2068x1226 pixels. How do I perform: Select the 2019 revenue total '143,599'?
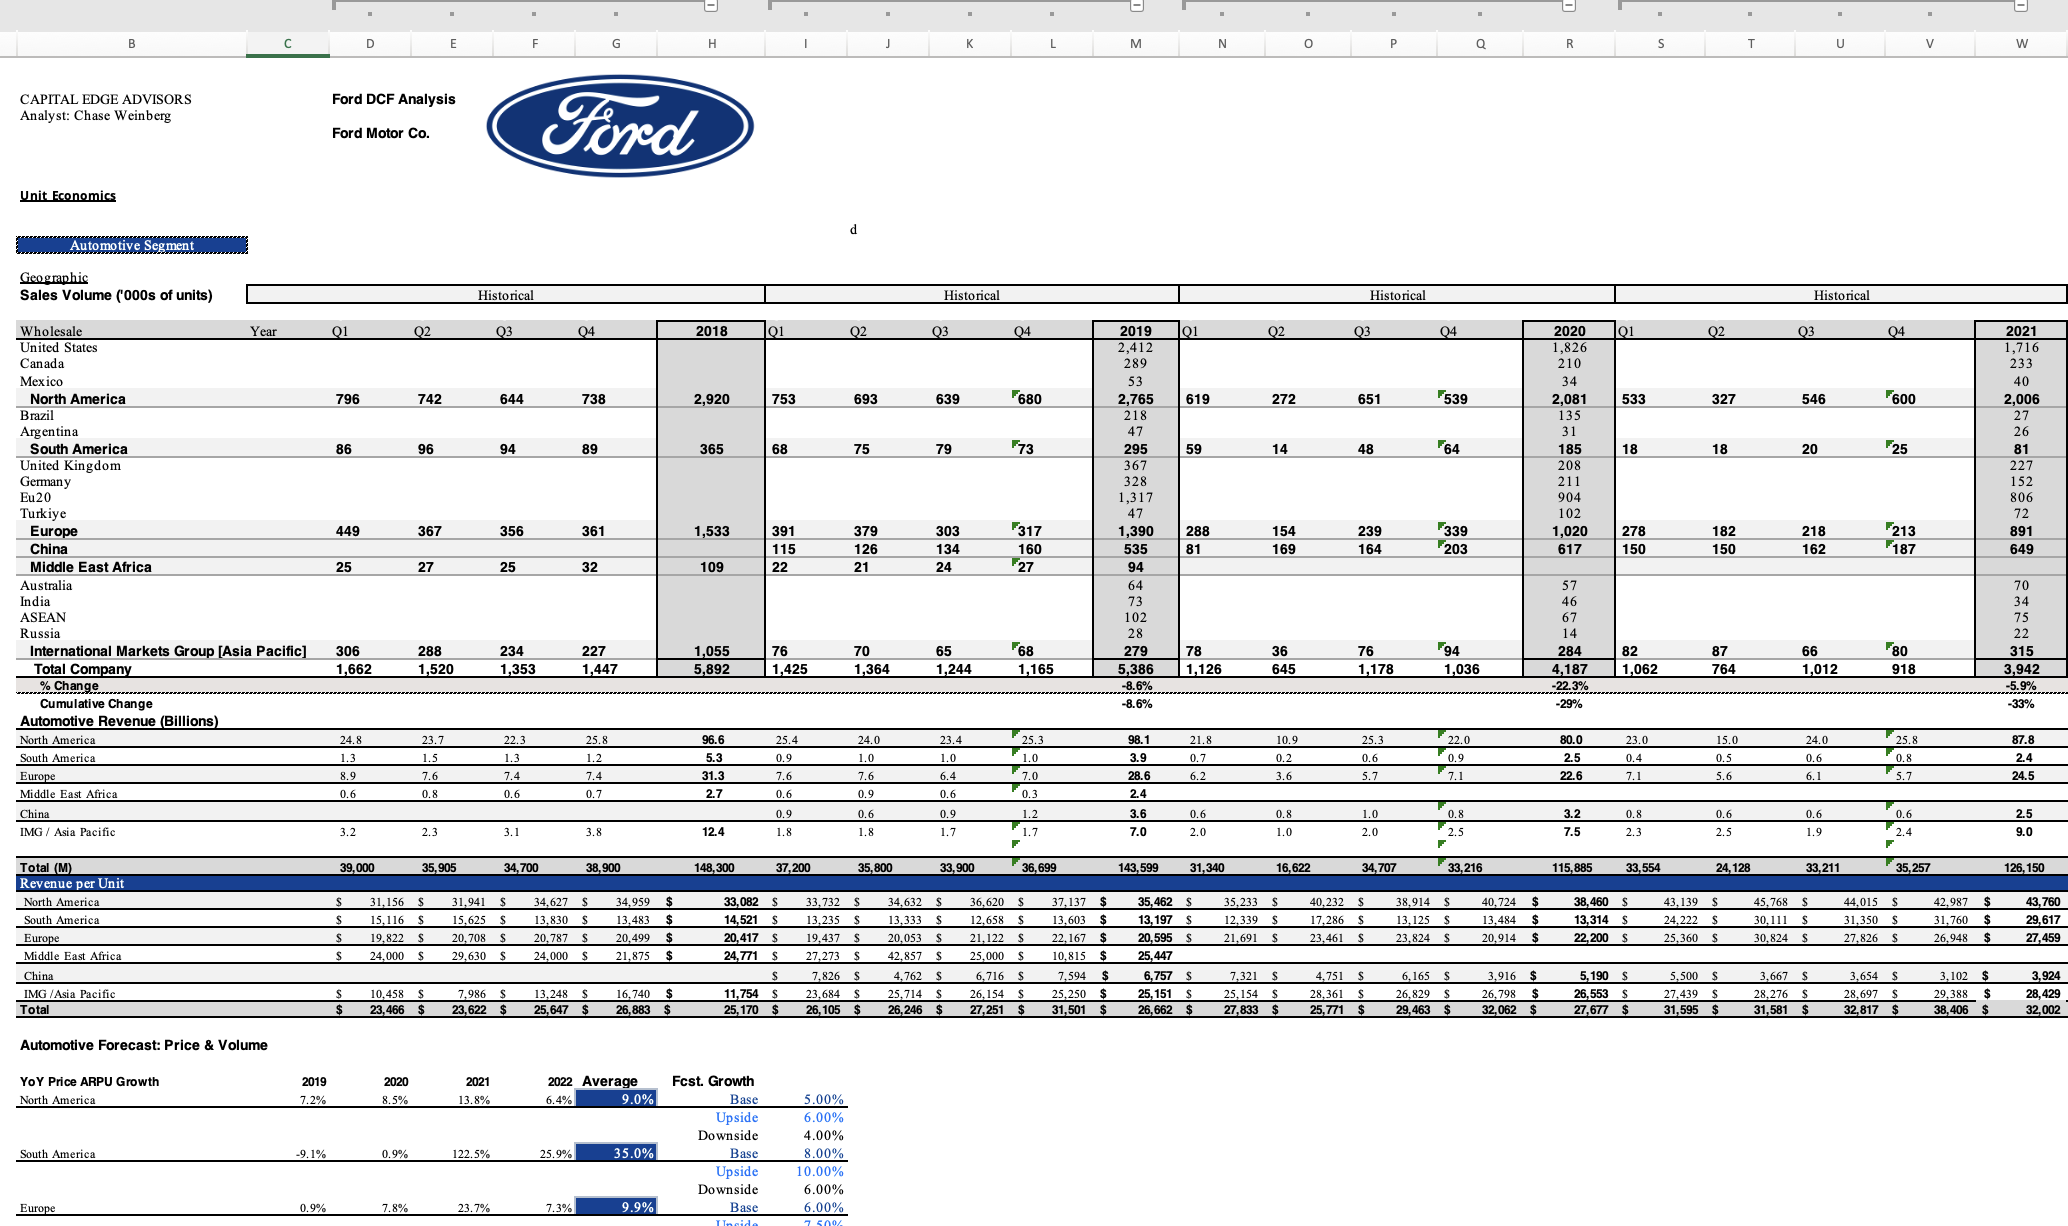click(1137, 868)
